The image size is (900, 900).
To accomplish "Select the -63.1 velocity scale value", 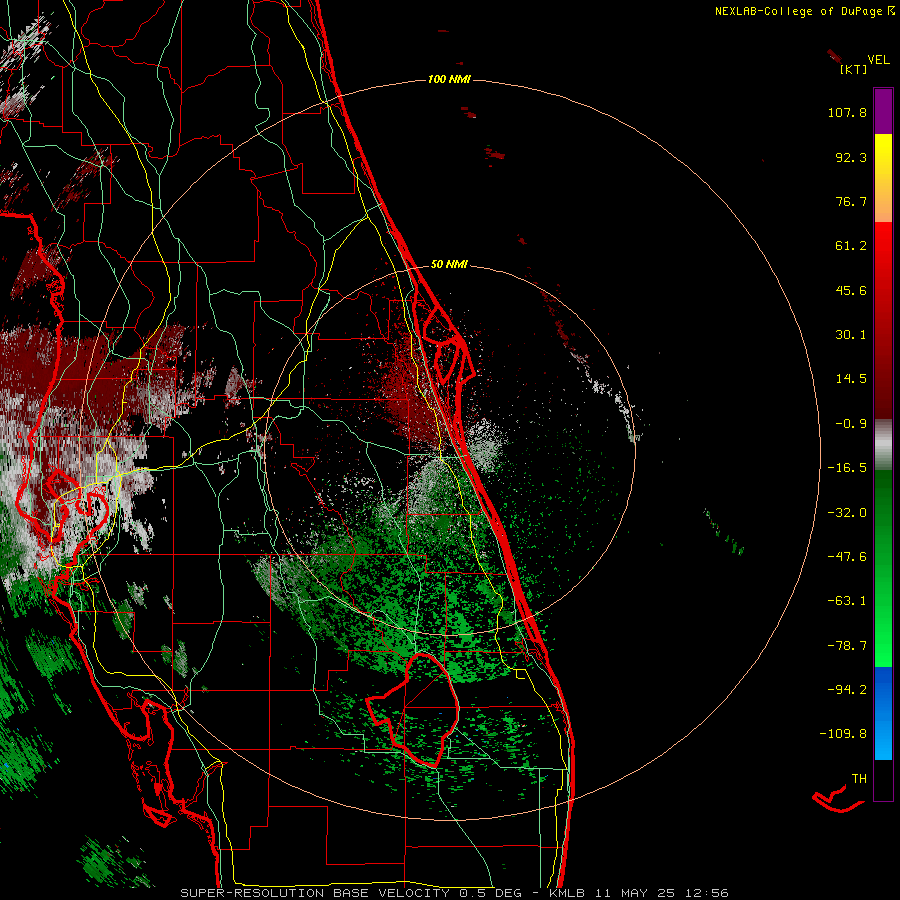I will pyautogui.click(x=847, y=601).
